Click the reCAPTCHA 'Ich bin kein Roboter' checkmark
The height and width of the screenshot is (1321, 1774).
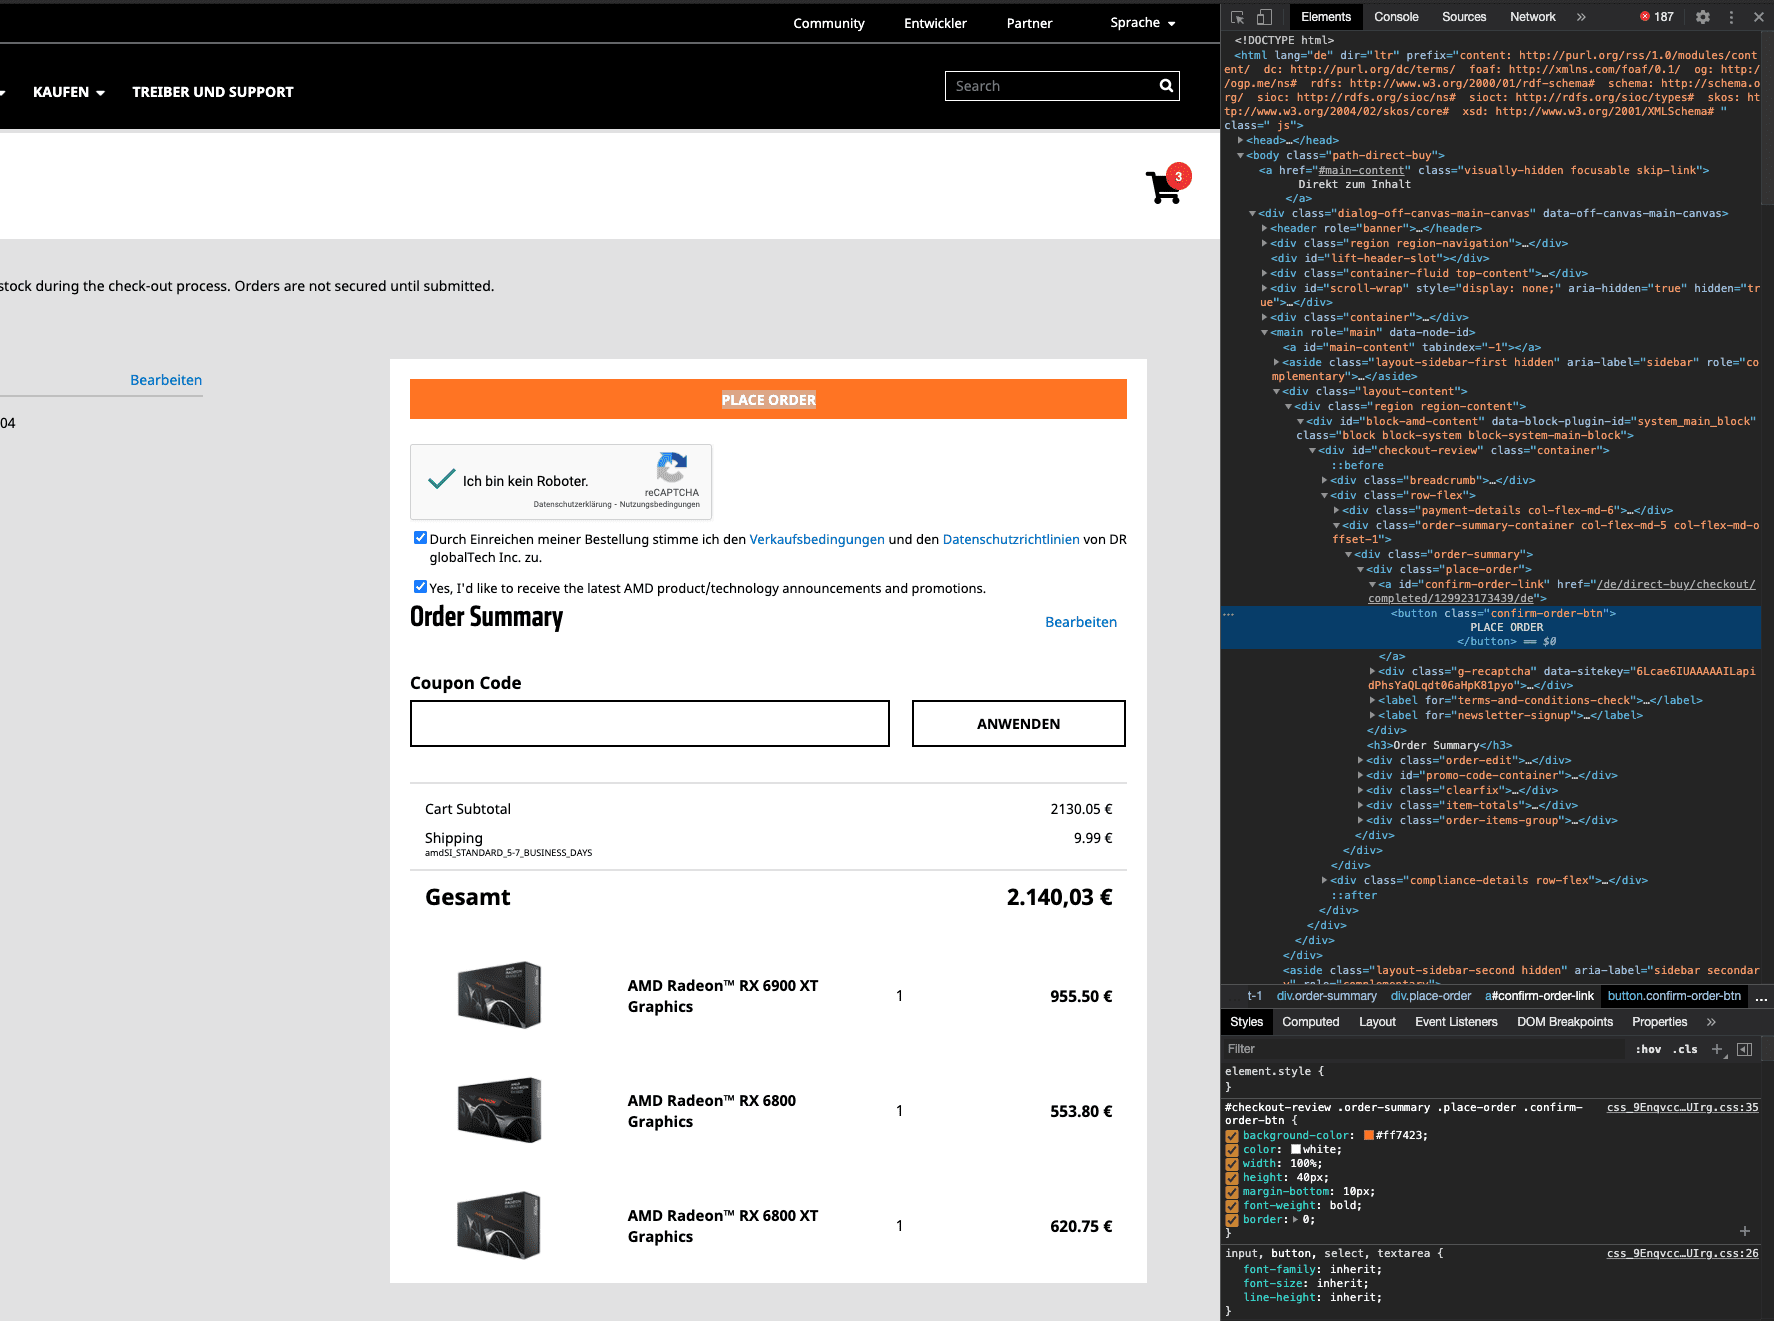tap(442, 480)
